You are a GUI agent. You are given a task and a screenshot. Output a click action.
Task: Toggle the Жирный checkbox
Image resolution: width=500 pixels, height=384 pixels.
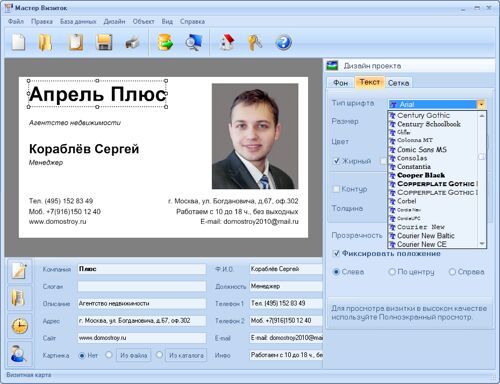coord(336,161)
